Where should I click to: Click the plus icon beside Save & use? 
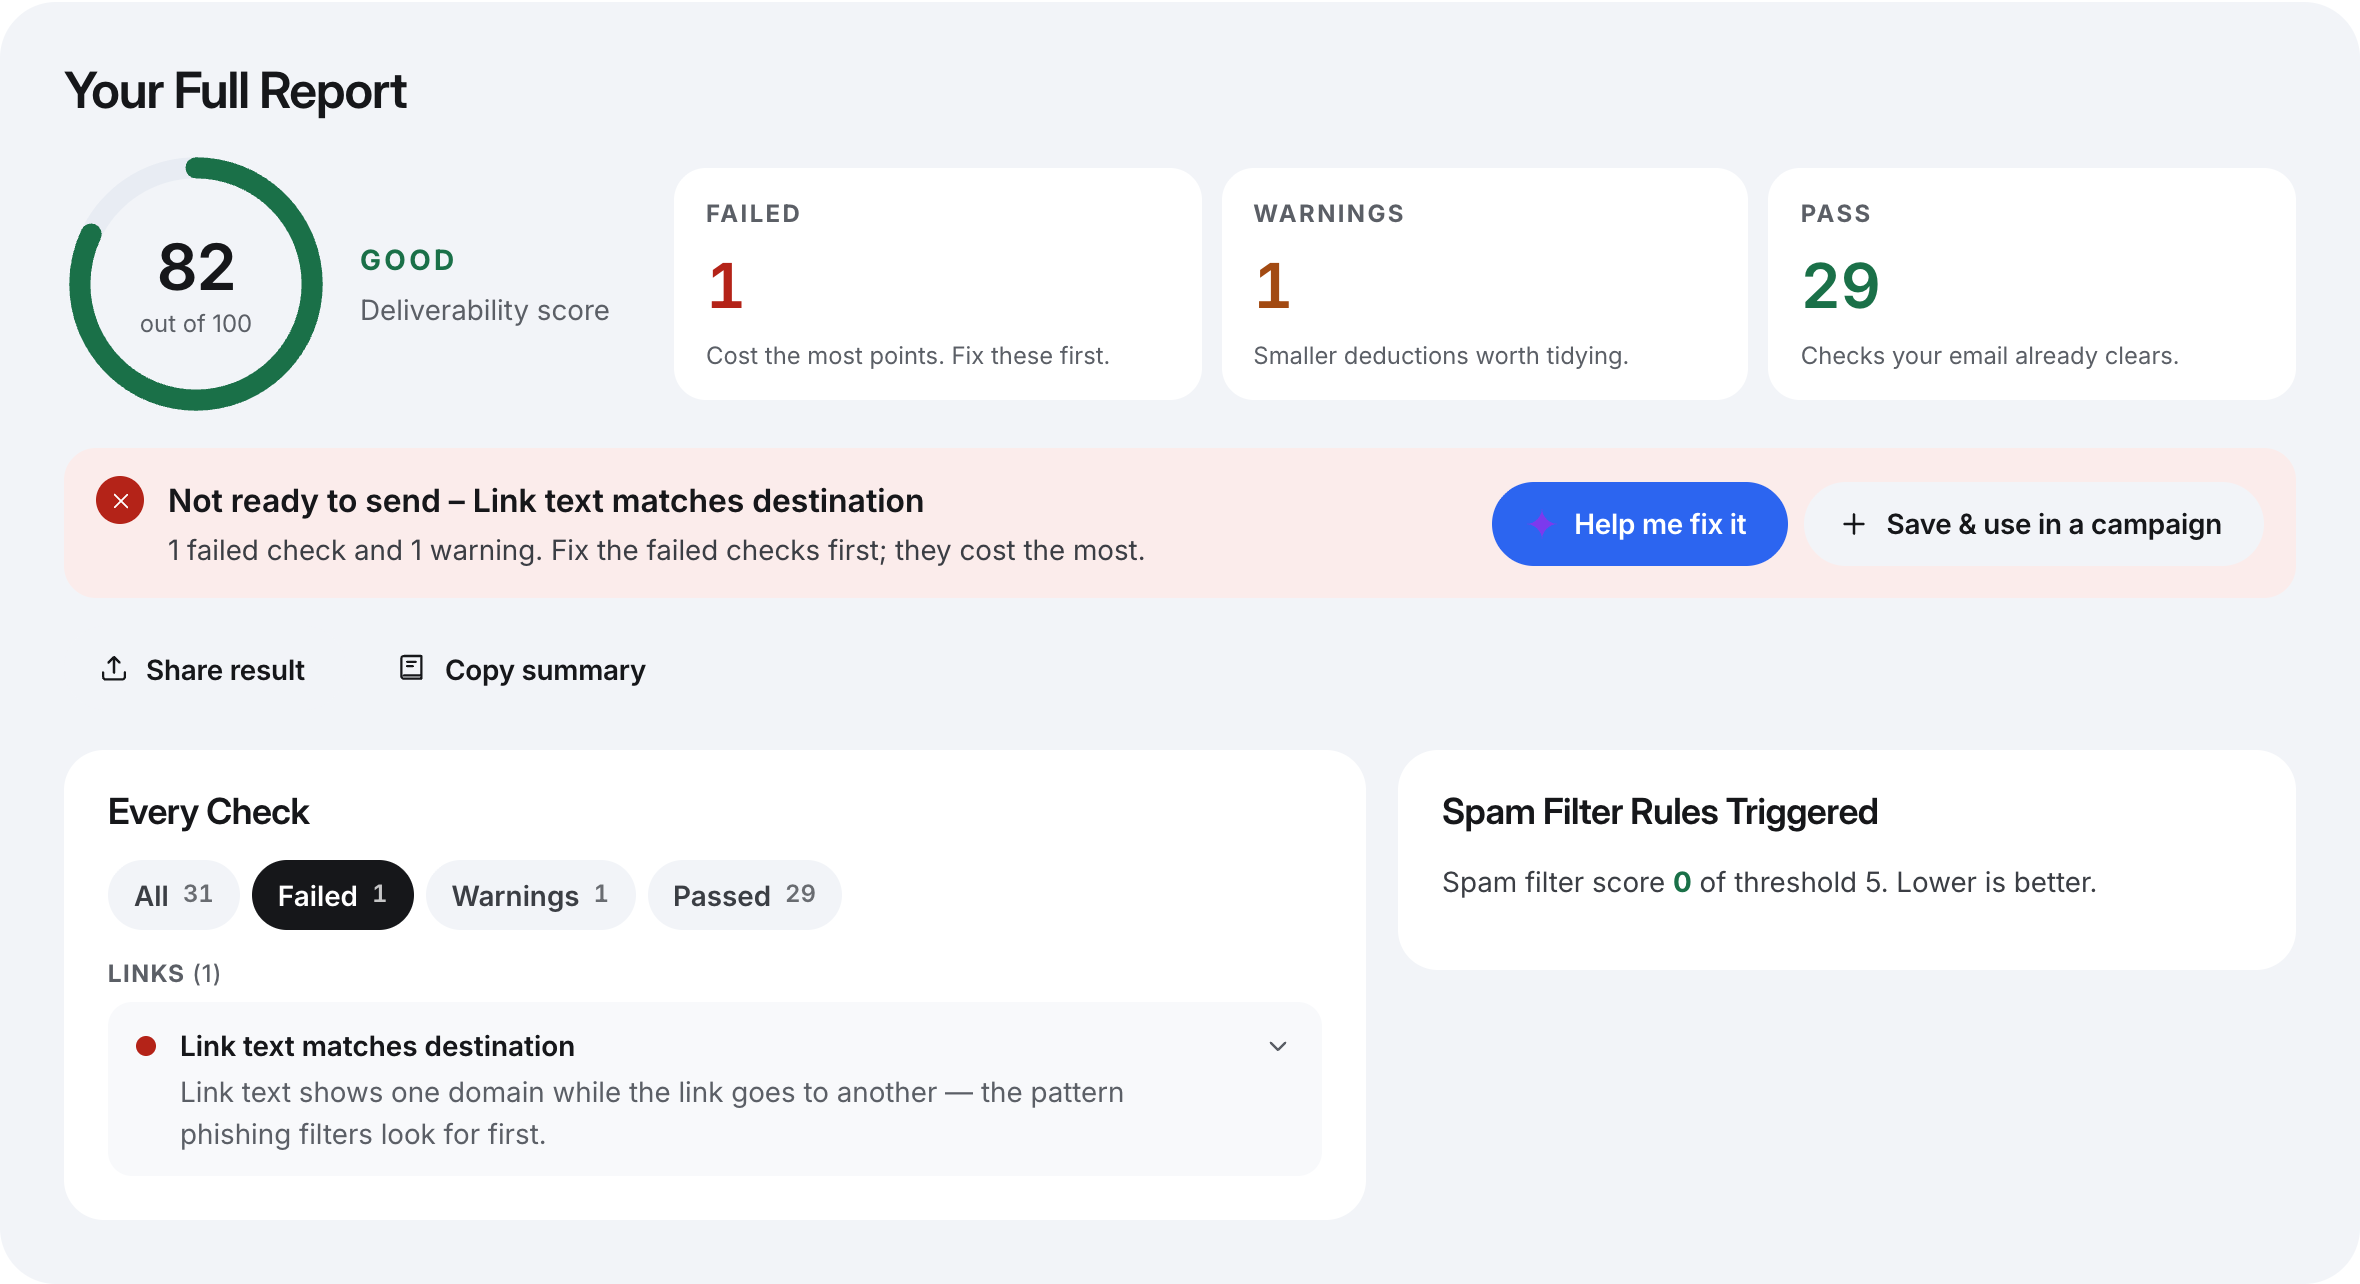(1854, 524)
